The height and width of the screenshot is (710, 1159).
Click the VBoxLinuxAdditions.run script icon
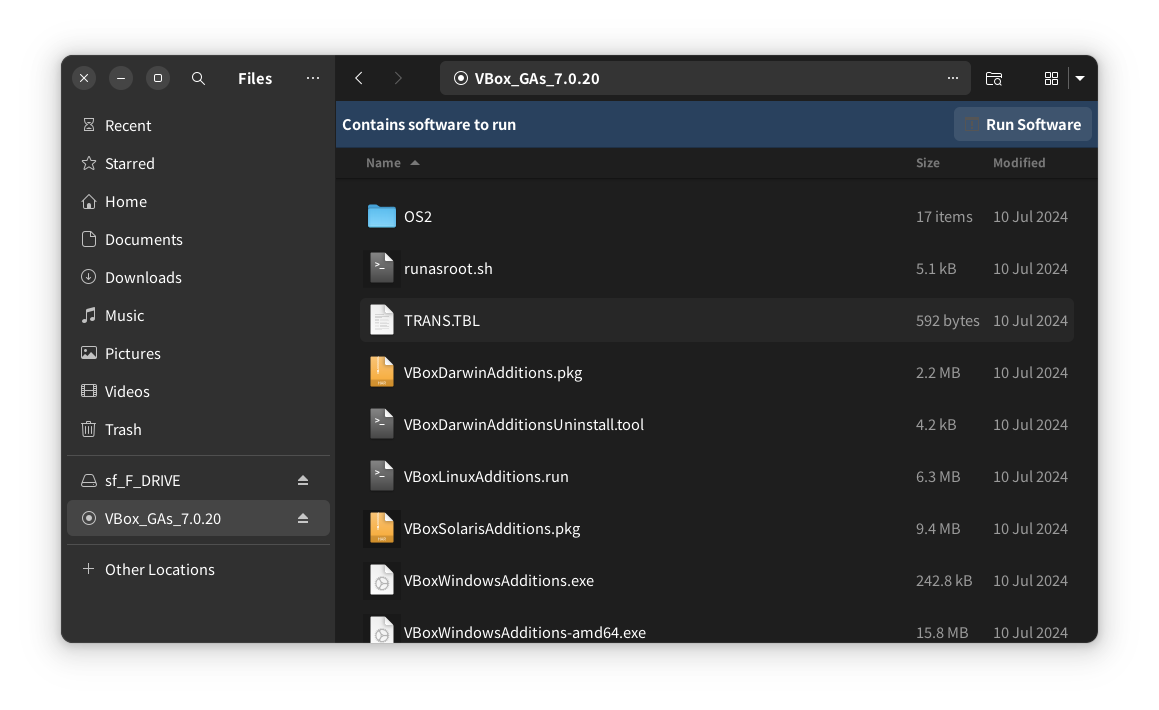click(x=381, y=477)
